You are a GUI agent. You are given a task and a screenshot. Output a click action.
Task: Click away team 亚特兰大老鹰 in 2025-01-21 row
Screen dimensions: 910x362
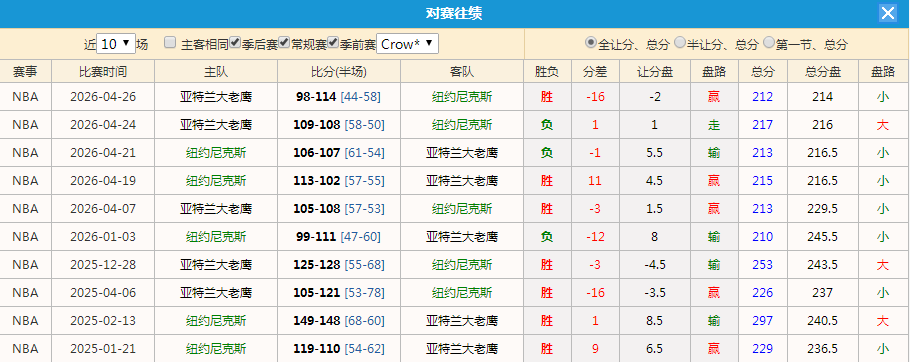(462, 349)
